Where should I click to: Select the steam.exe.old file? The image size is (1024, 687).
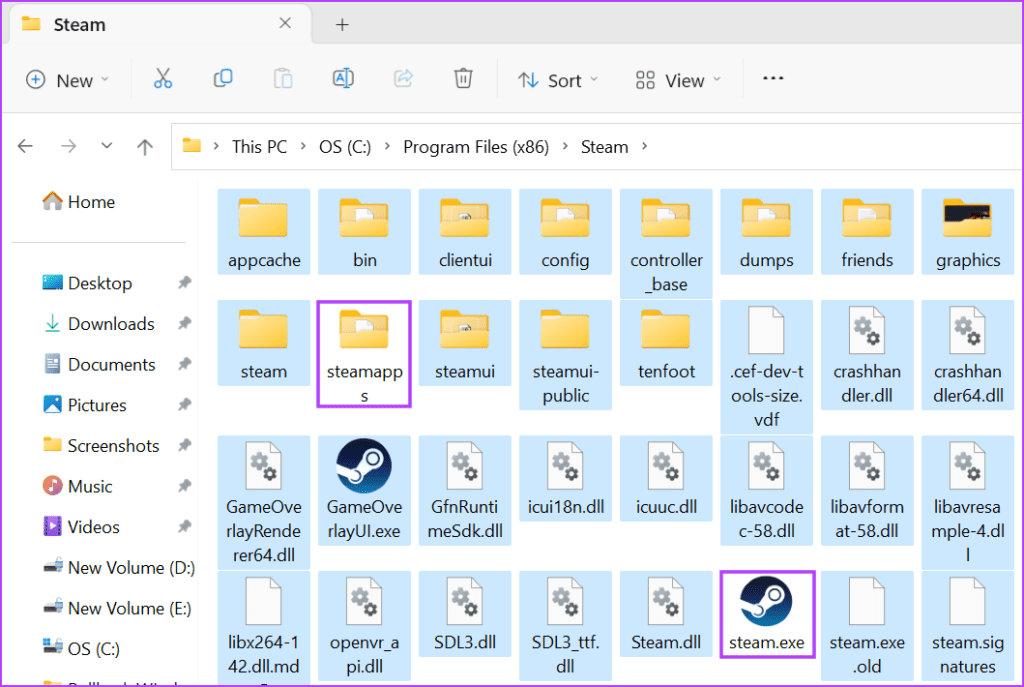tap(867, 626)
